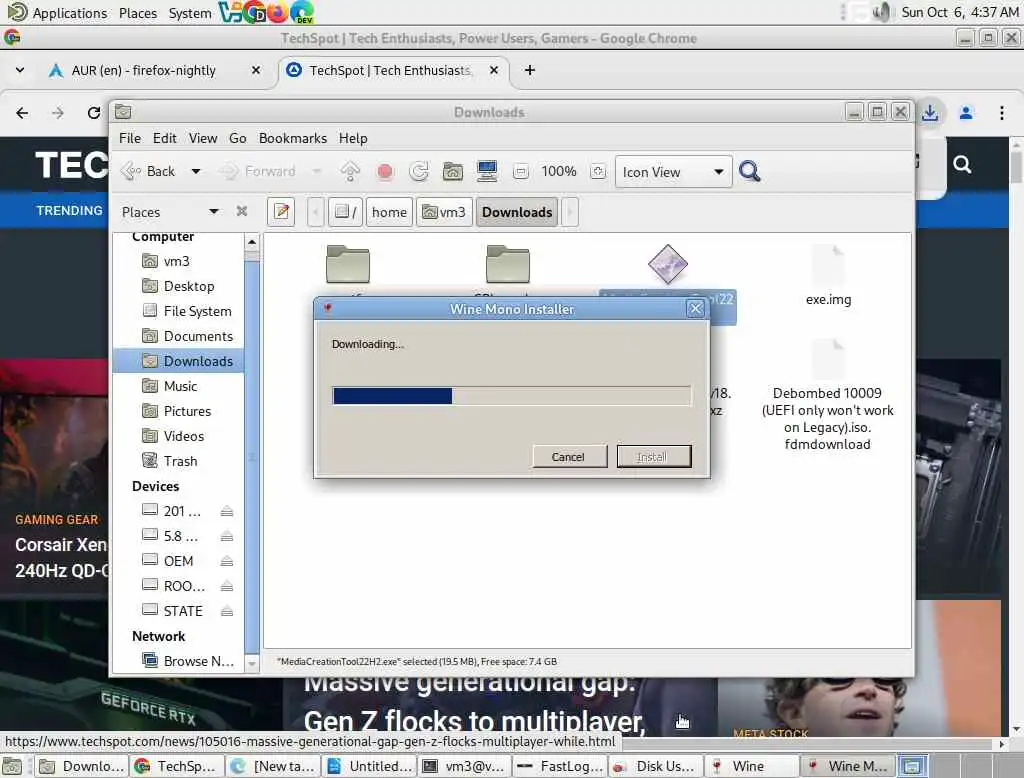Open Go menu in Downloads window
Image resolution: width=1024 pixels, height=778 pixels.
(238, 138)
